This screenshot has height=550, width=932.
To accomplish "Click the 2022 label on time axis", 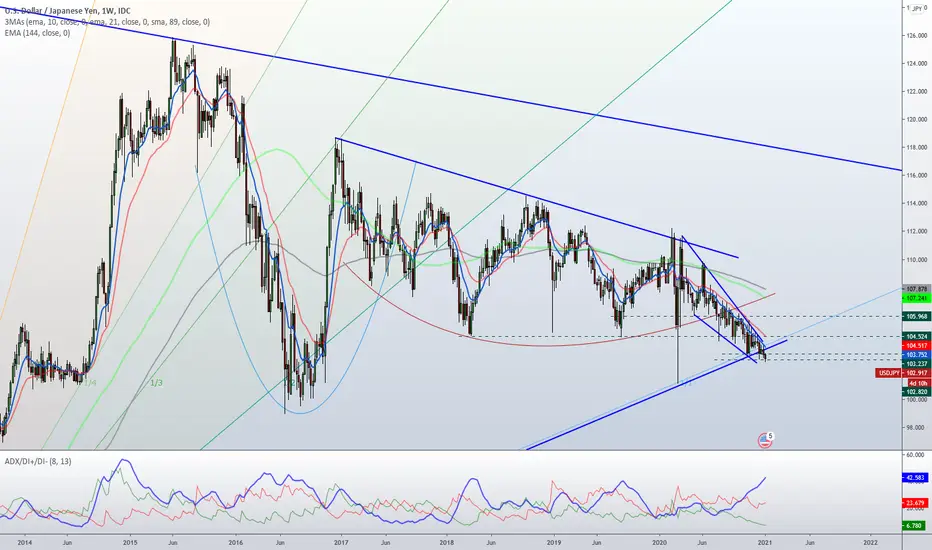I will pos(870,542).
